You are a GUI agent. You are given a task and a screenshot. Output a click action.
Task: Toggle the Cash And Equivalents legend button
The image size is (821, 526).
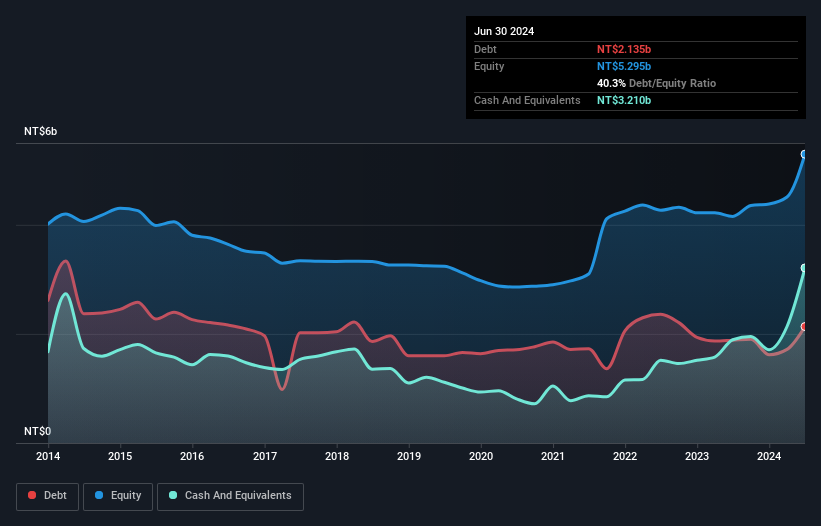tap(230, 496)
